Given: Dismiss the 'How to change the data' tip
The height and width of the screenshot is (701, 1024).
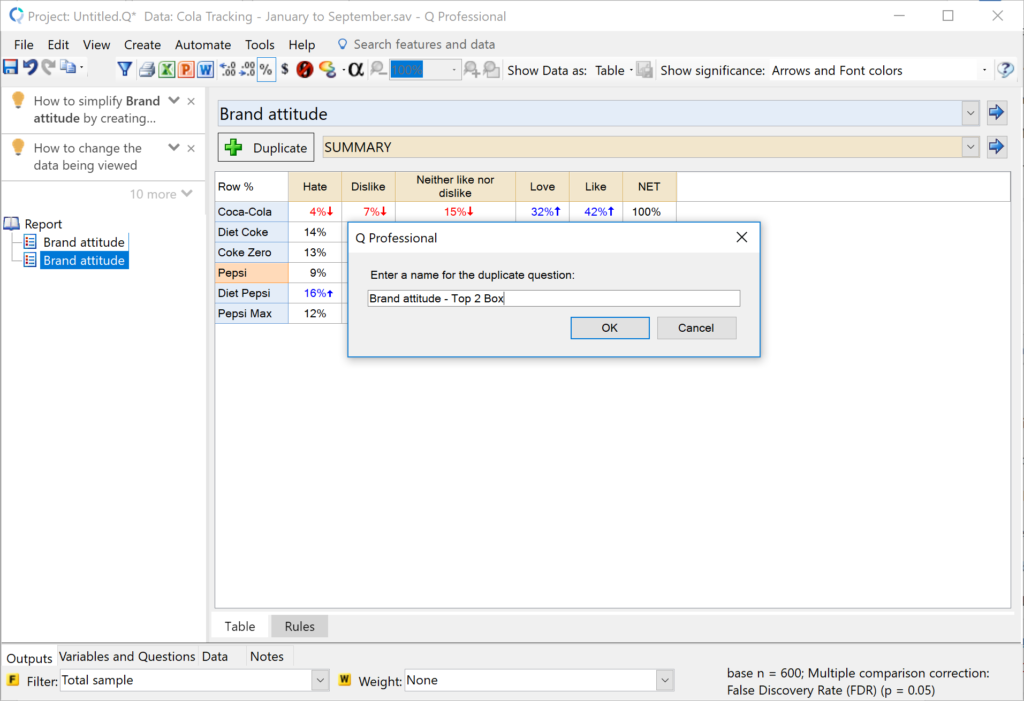Looking at the screenshot, I should point(191,148).
